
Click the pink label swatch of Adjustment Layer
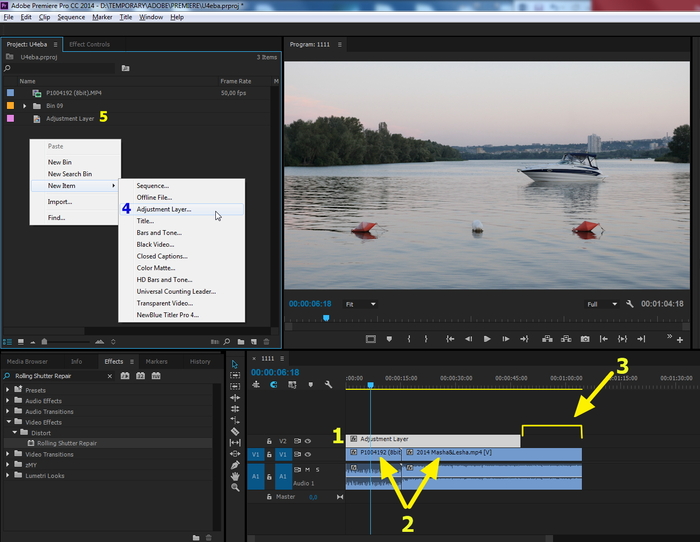point(10,118)
